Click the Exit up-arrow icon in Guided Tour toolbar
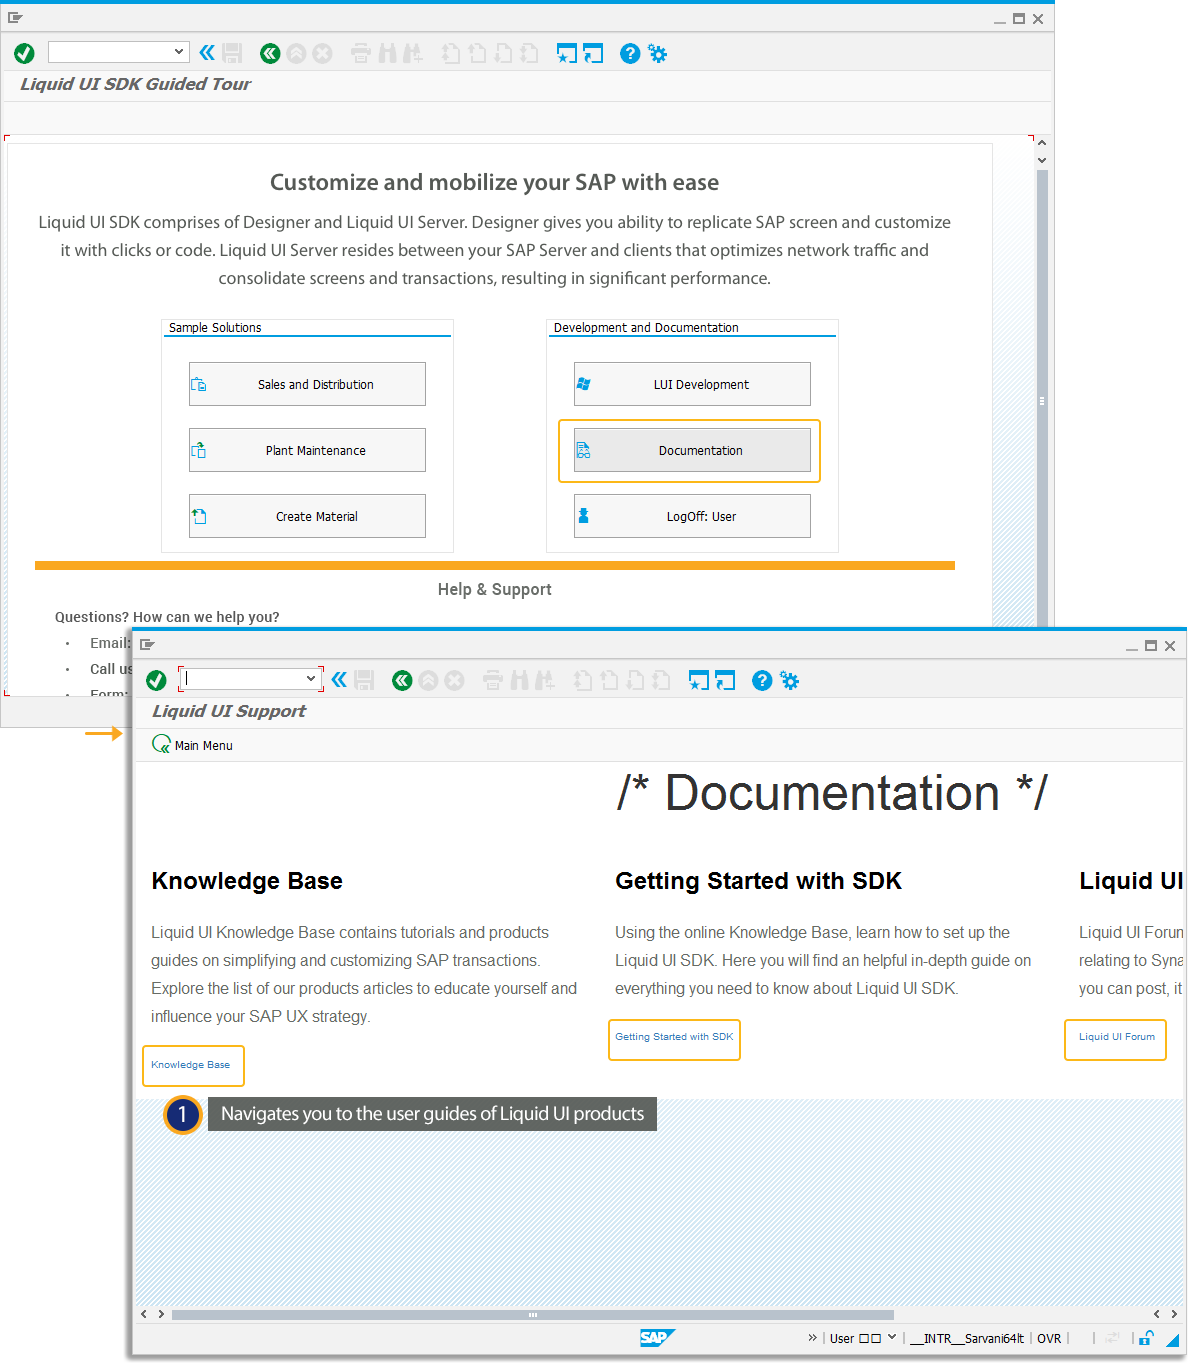Image resolution: width=1200 pixels, height=1368 pixels. [x=296, y=53]
